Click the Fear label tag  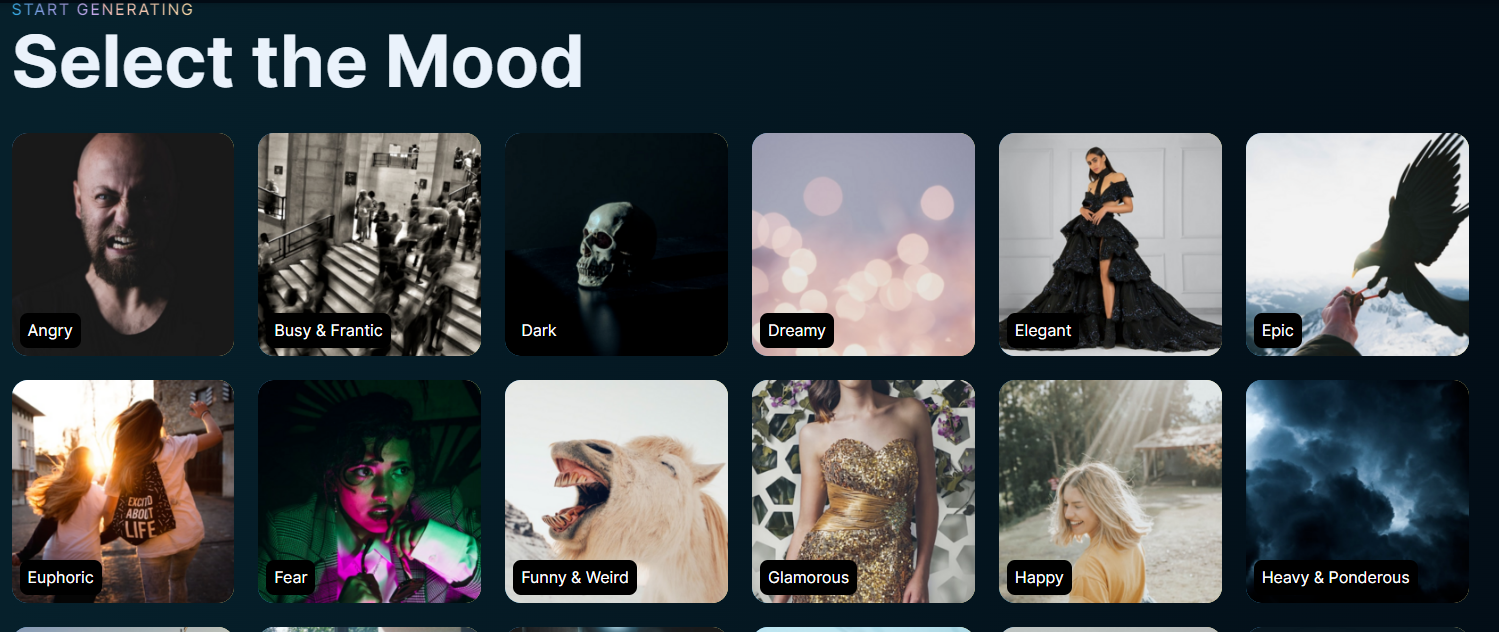click(291, 577)
